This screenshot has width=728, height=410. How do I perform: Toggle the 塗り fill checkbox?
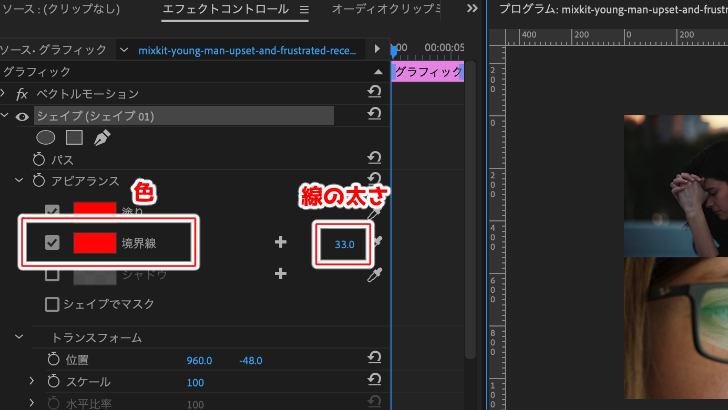coord(52,210)
